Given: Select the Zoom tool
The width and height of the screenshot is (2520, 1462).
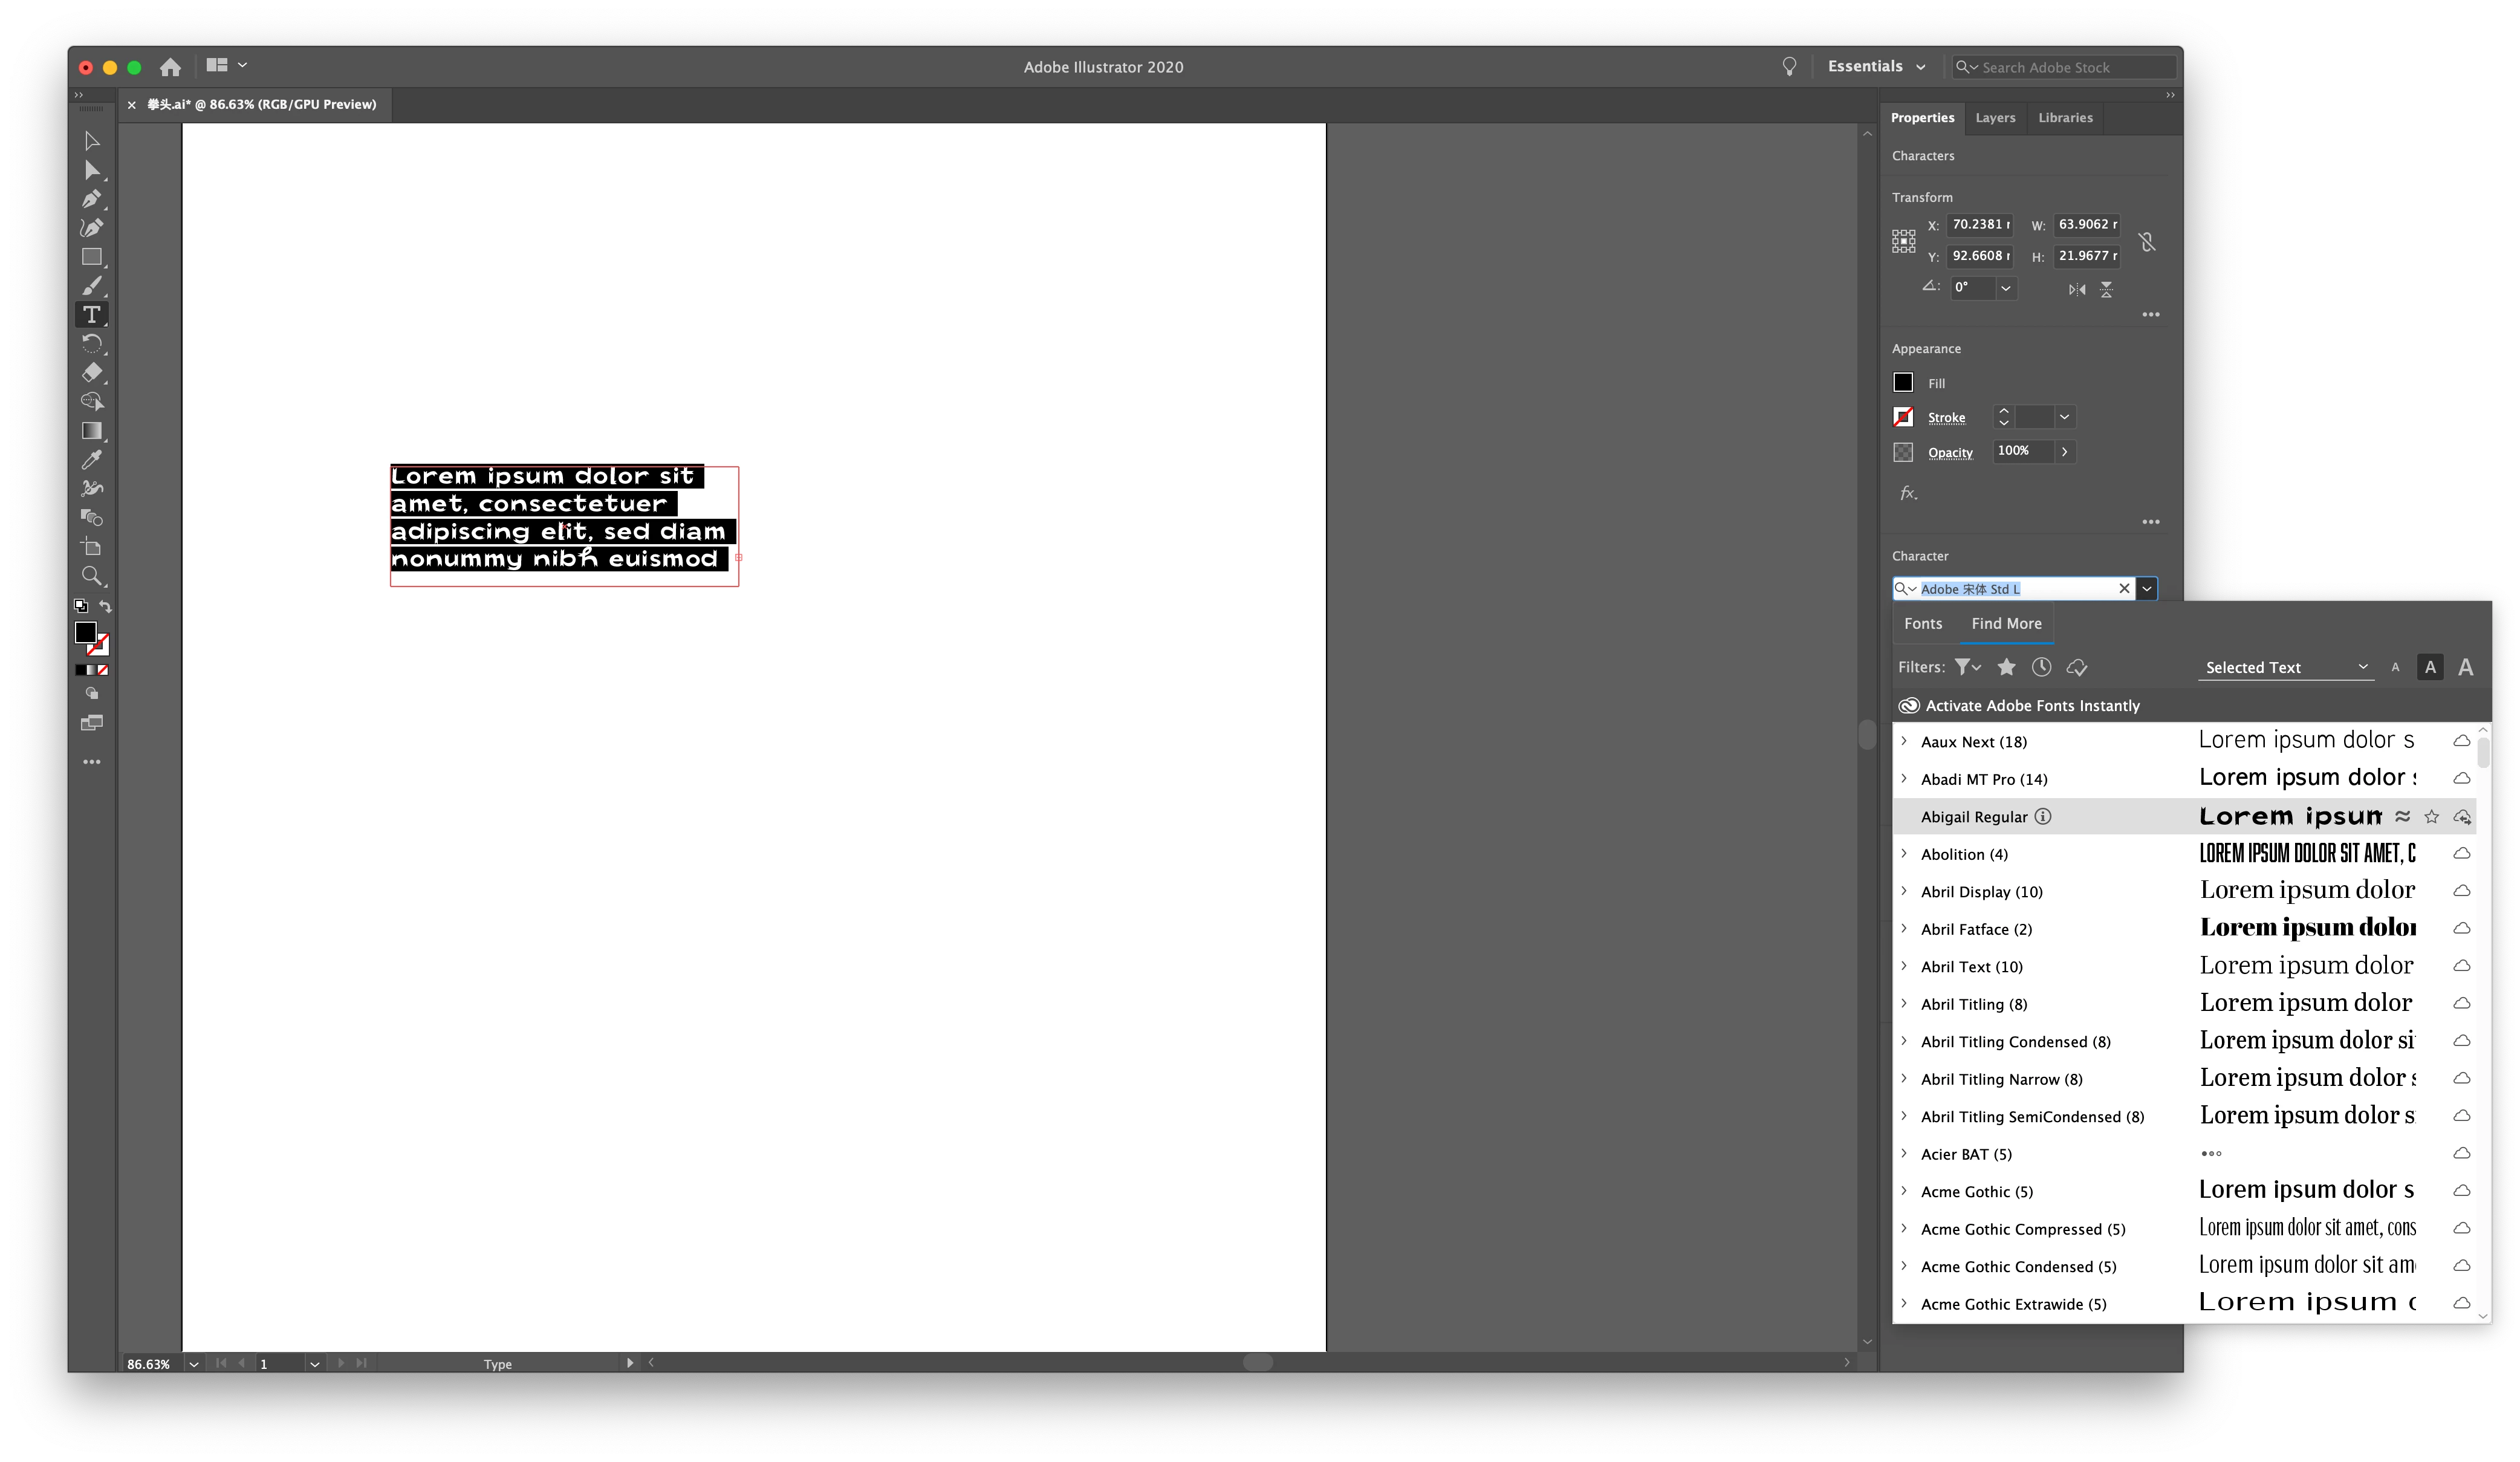Looking at the screenshot, I should coord(91,576).
